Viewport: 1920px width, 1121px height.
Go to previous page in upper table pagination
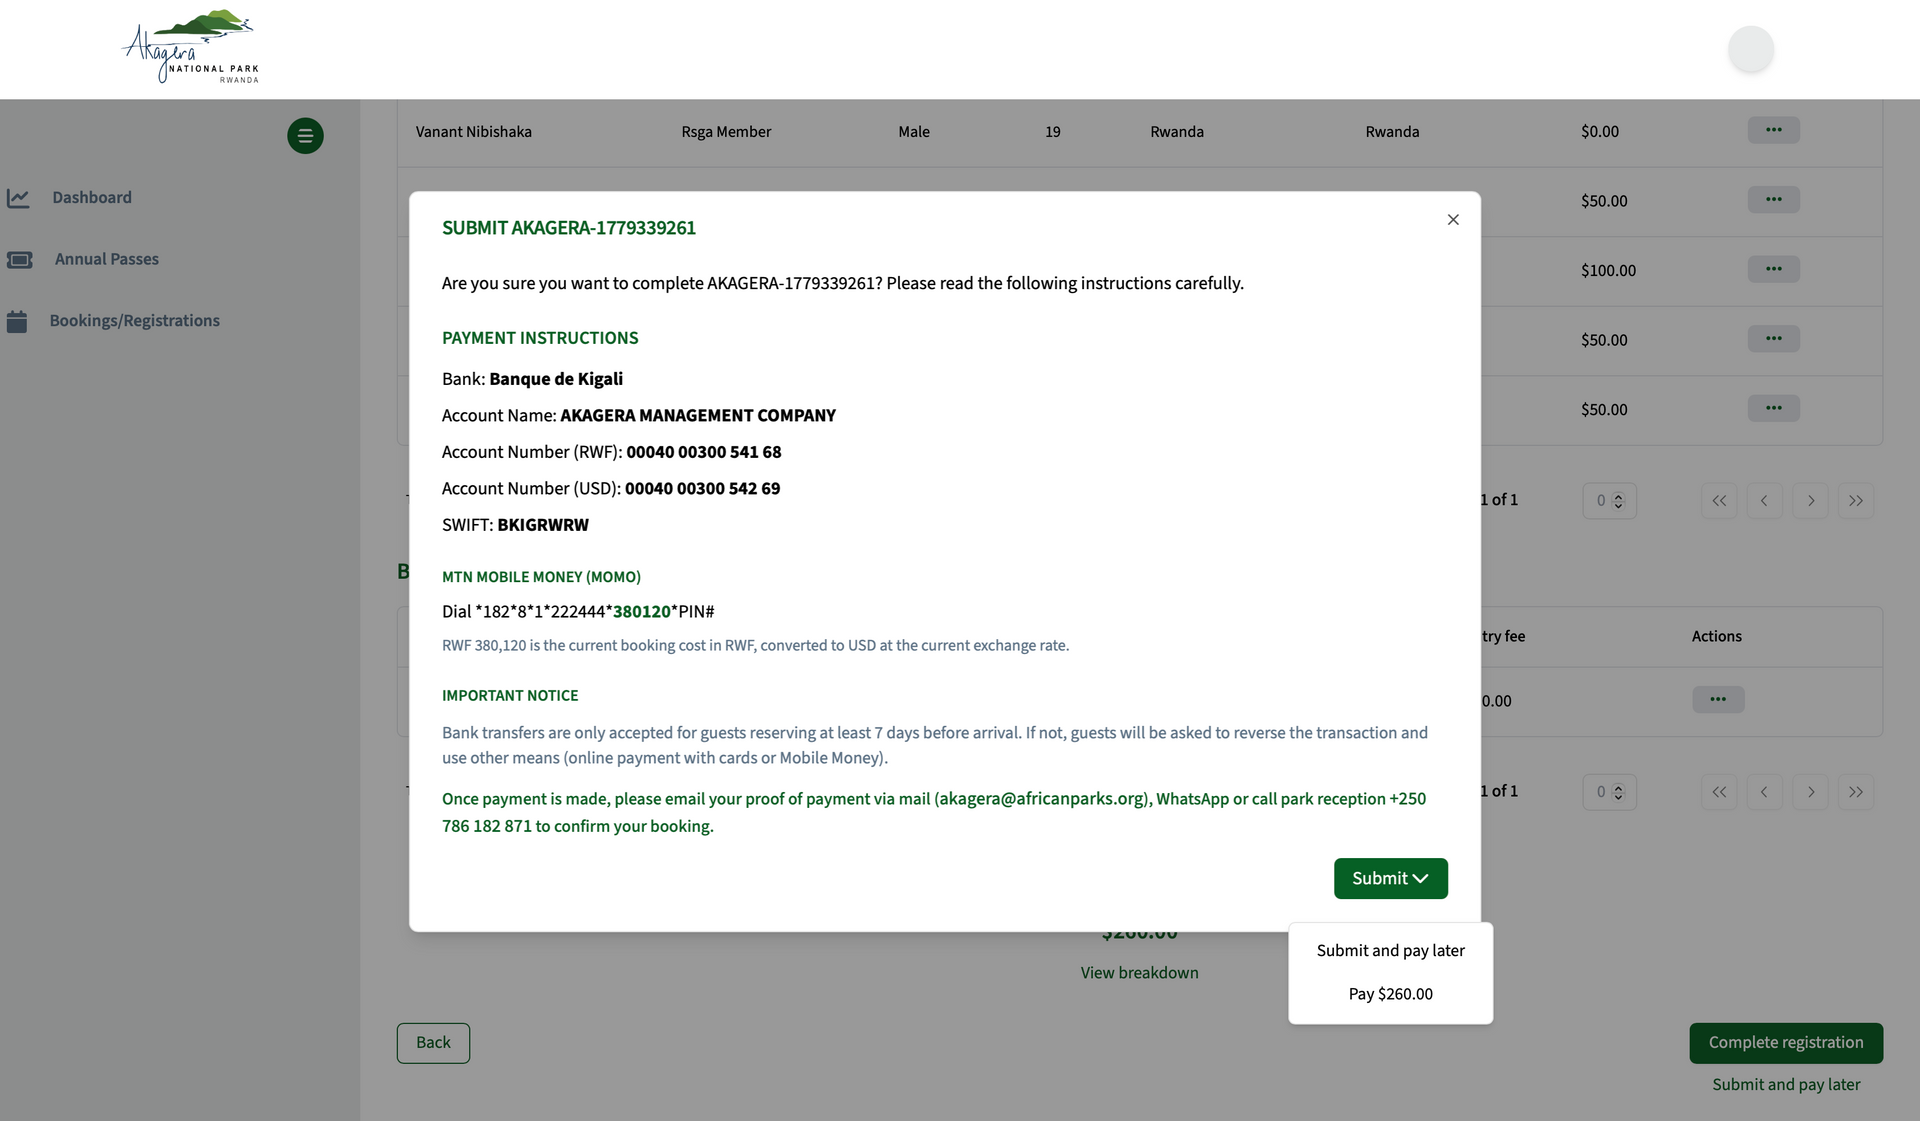coord(1764,501)
